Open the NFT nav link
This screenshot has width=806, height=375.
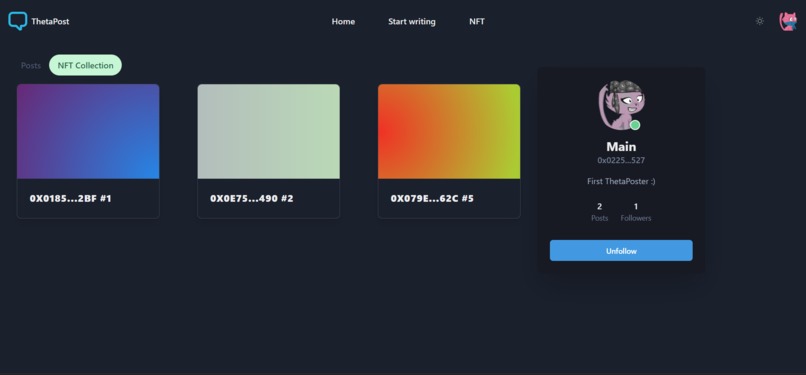tap(477, 22)
